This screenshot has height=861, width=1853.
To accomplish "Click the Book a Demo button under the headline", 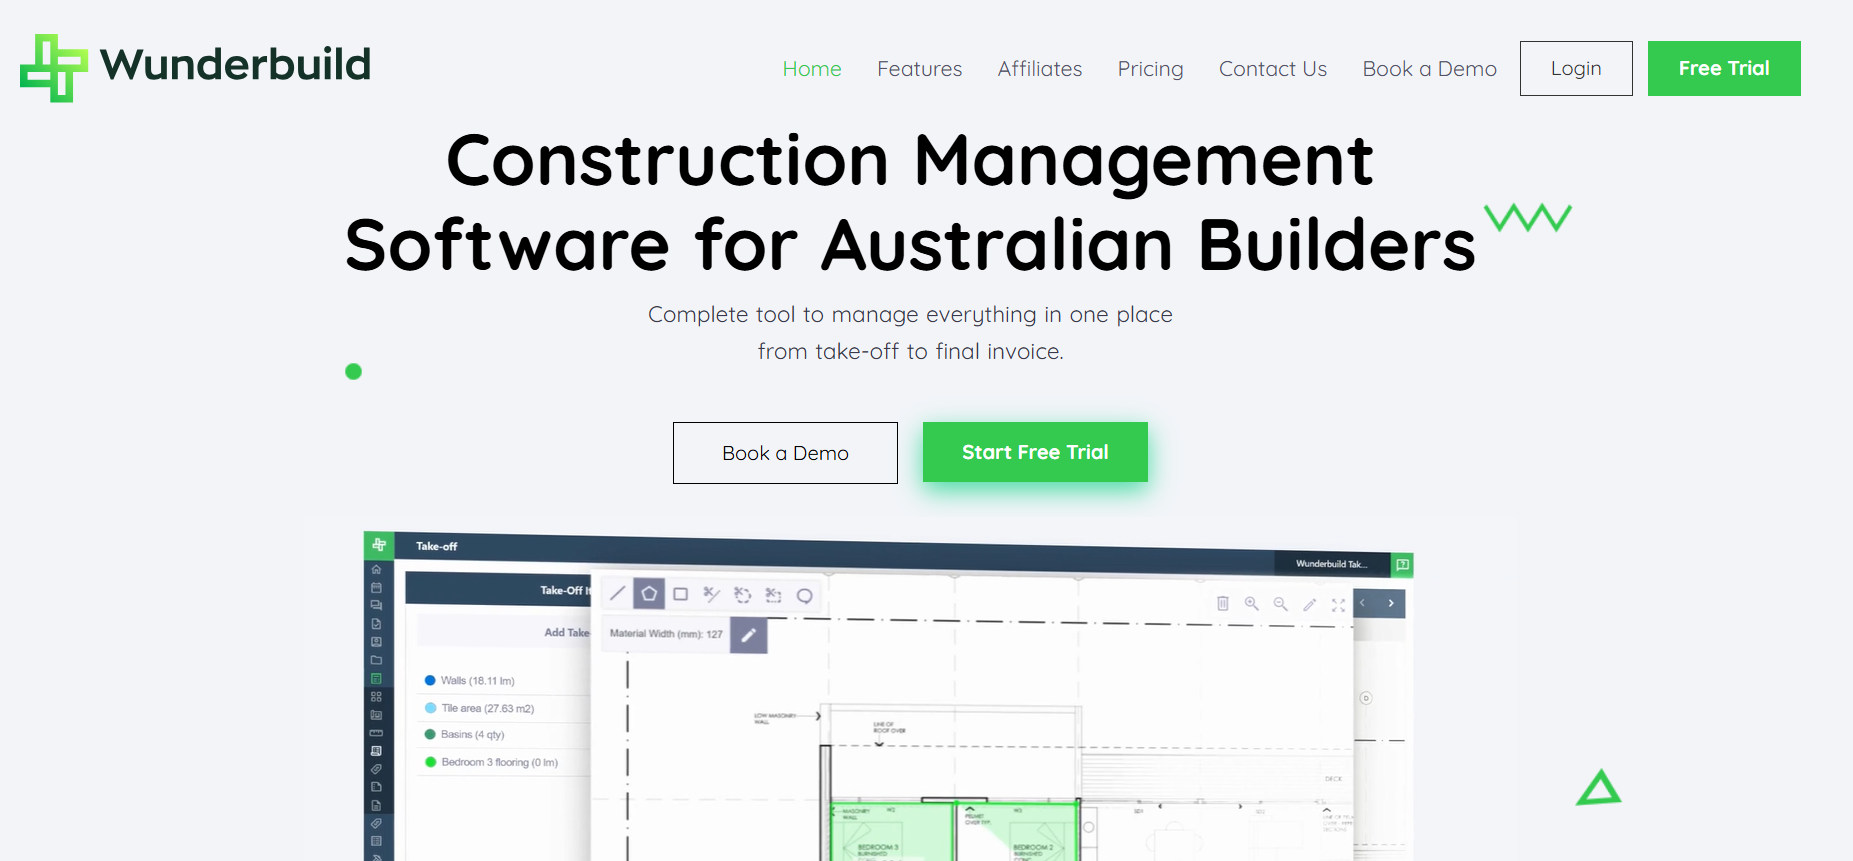I will (785, 453).
